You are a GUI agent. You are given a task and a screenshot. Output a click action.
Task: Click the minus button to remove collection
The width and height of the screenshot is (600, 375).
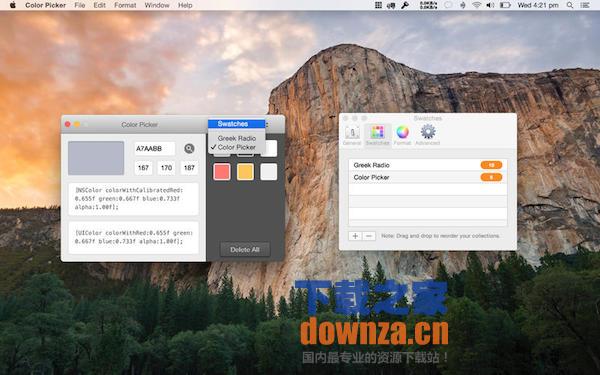[x=369, y=236]
